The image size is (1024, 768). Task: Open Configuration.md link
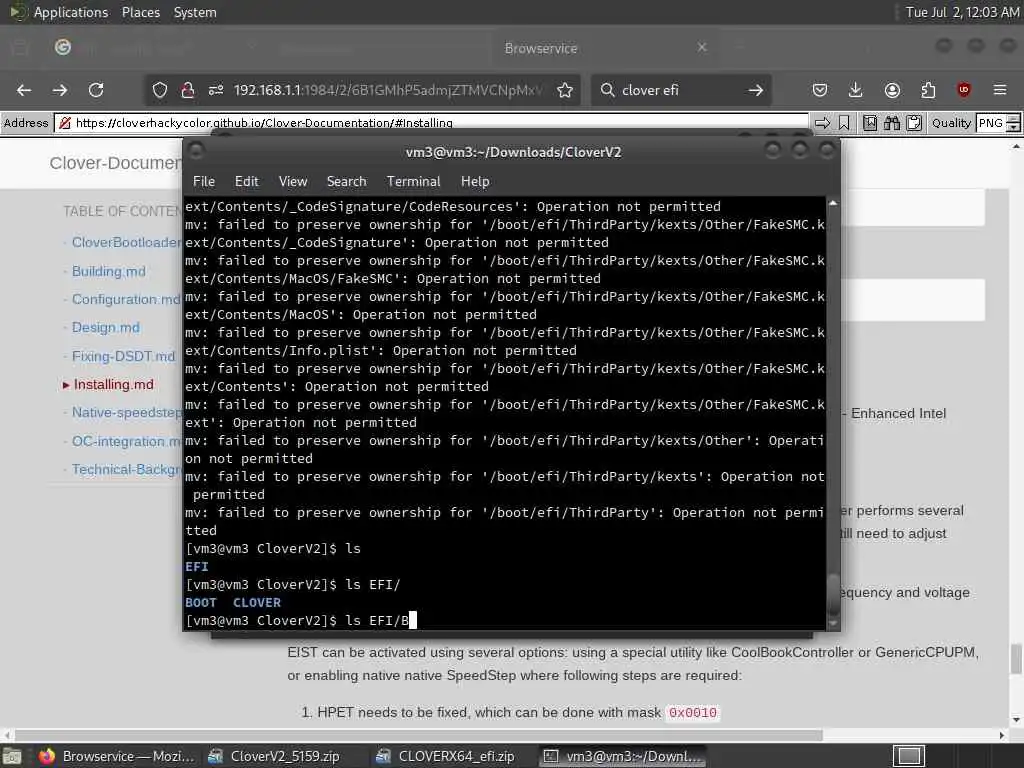pyautogui.click(x=126, y=299)
